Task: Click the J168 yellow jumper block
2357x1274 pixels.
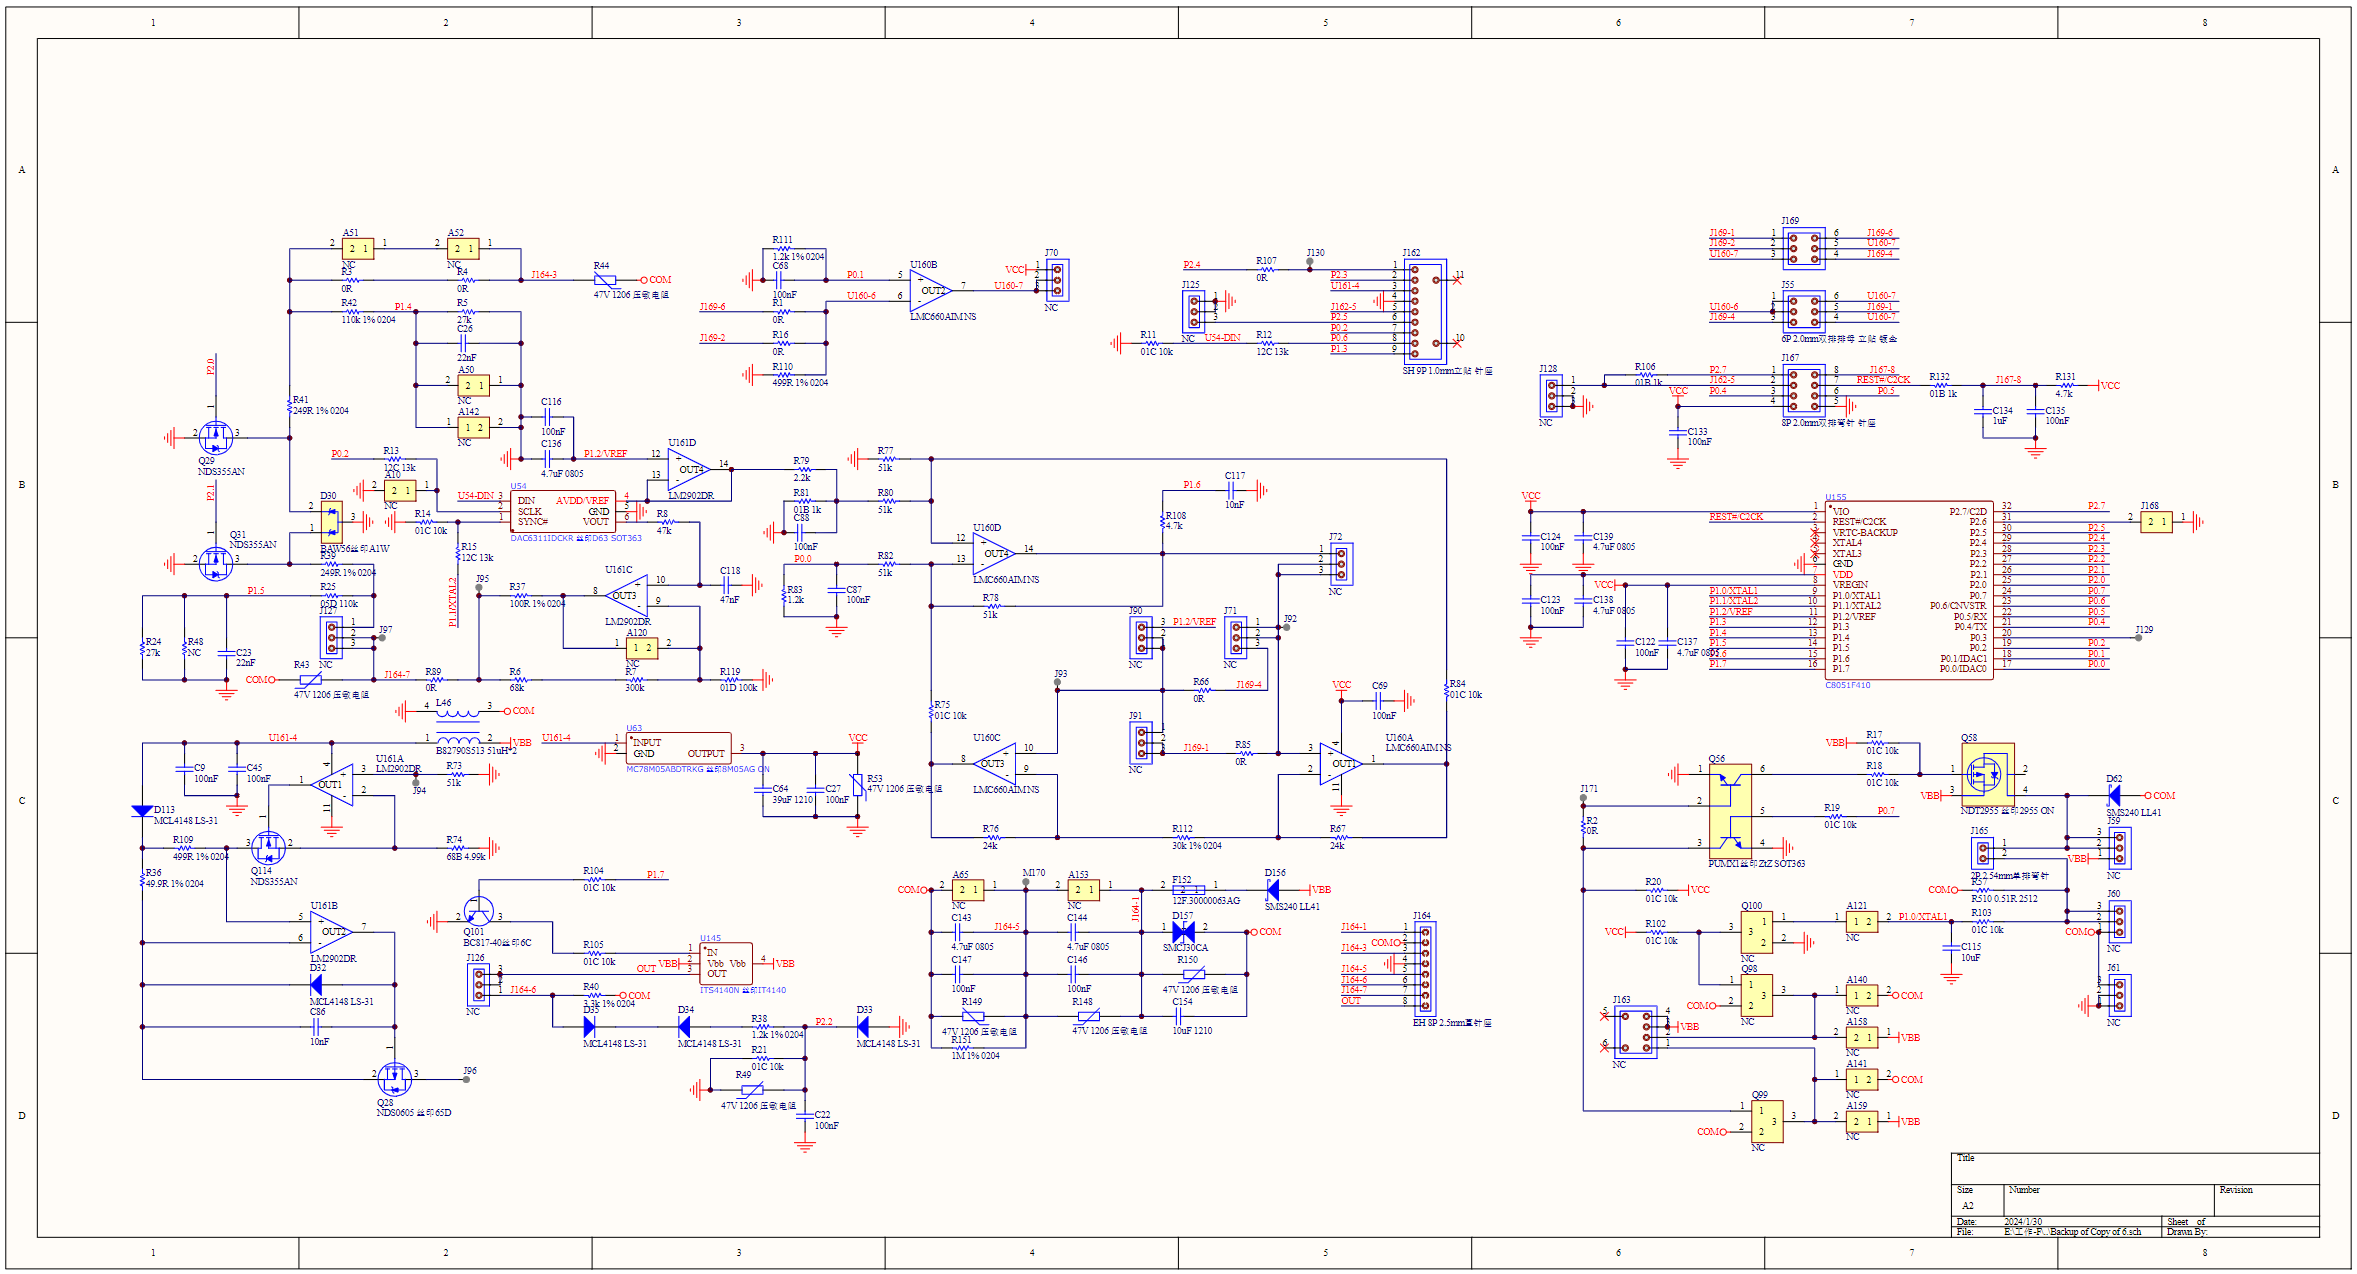Action: 2156,522
